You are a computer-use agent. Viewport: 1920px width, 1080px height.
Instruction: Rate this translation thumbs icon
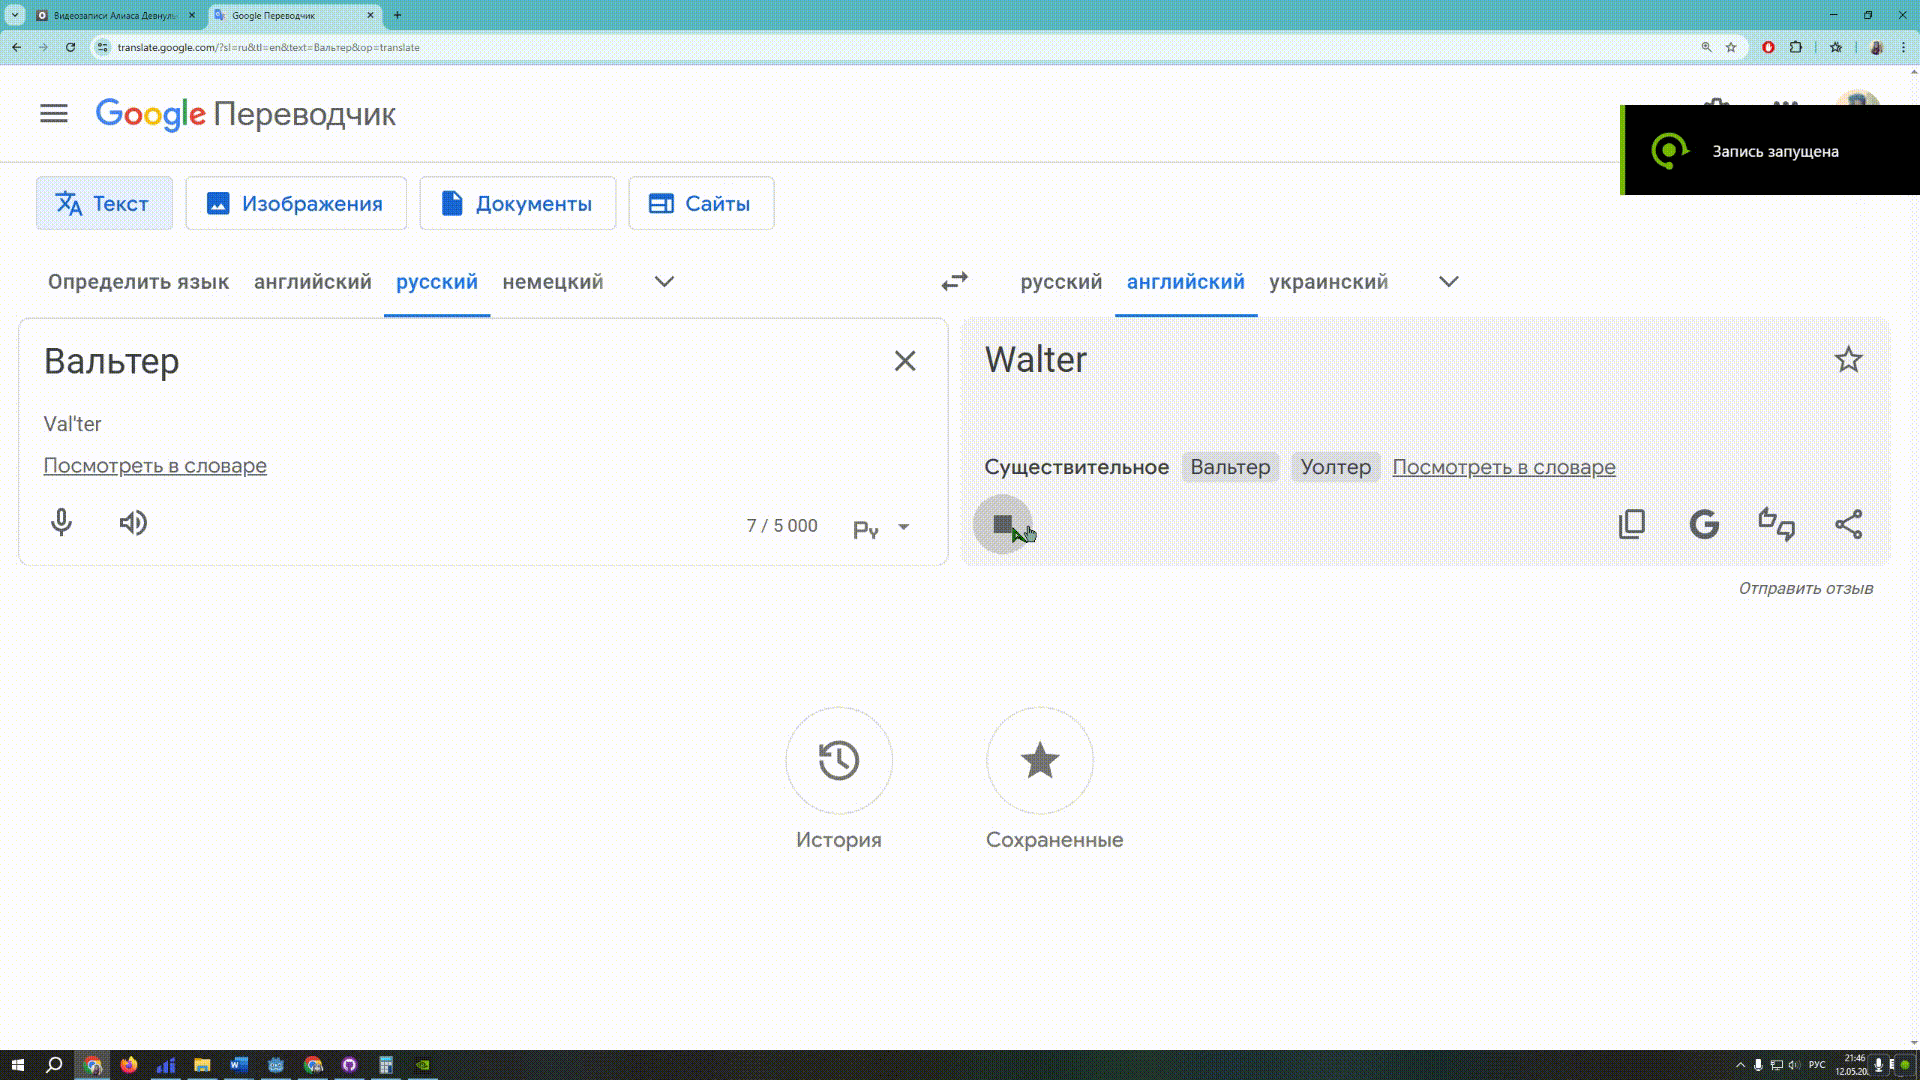pos(1776,524)
